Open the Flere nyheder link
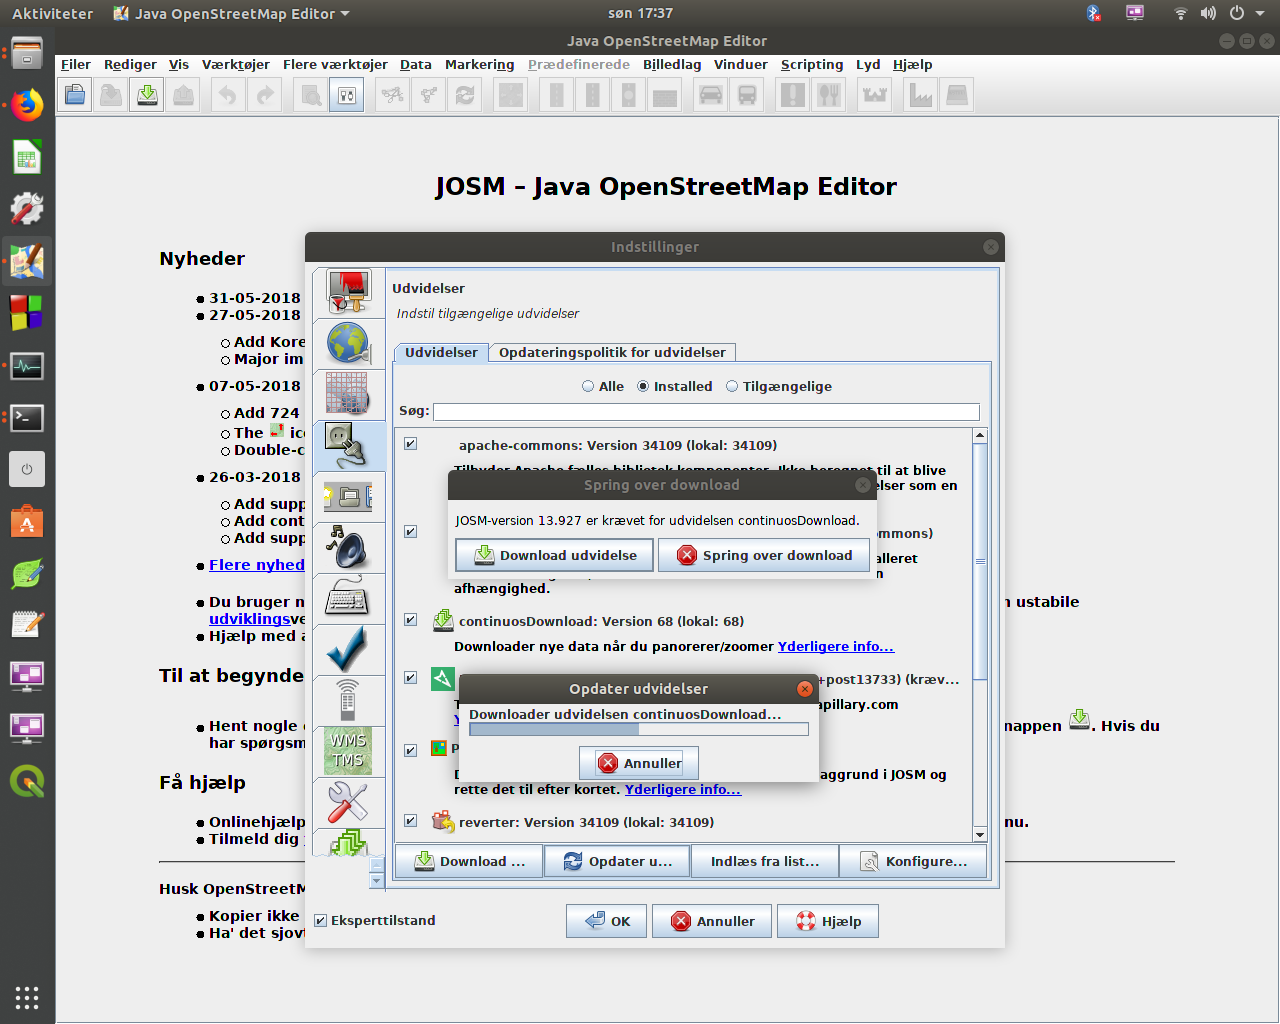1280x1024 pixels. tap(257, 565)
